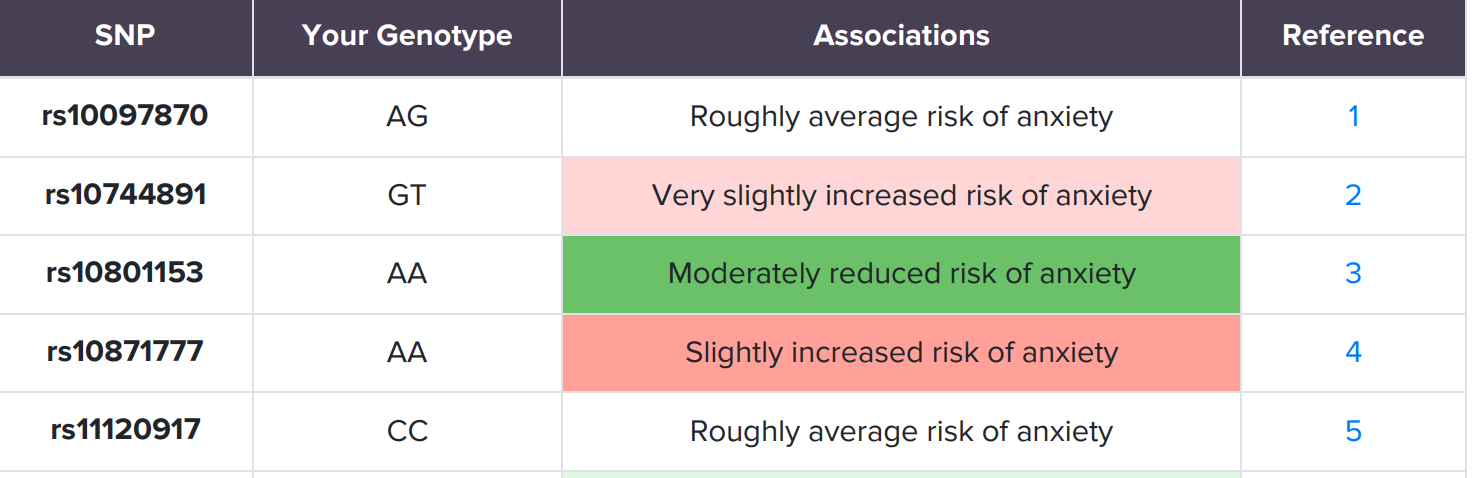Click the Your Genotype column header

point(407,36)
